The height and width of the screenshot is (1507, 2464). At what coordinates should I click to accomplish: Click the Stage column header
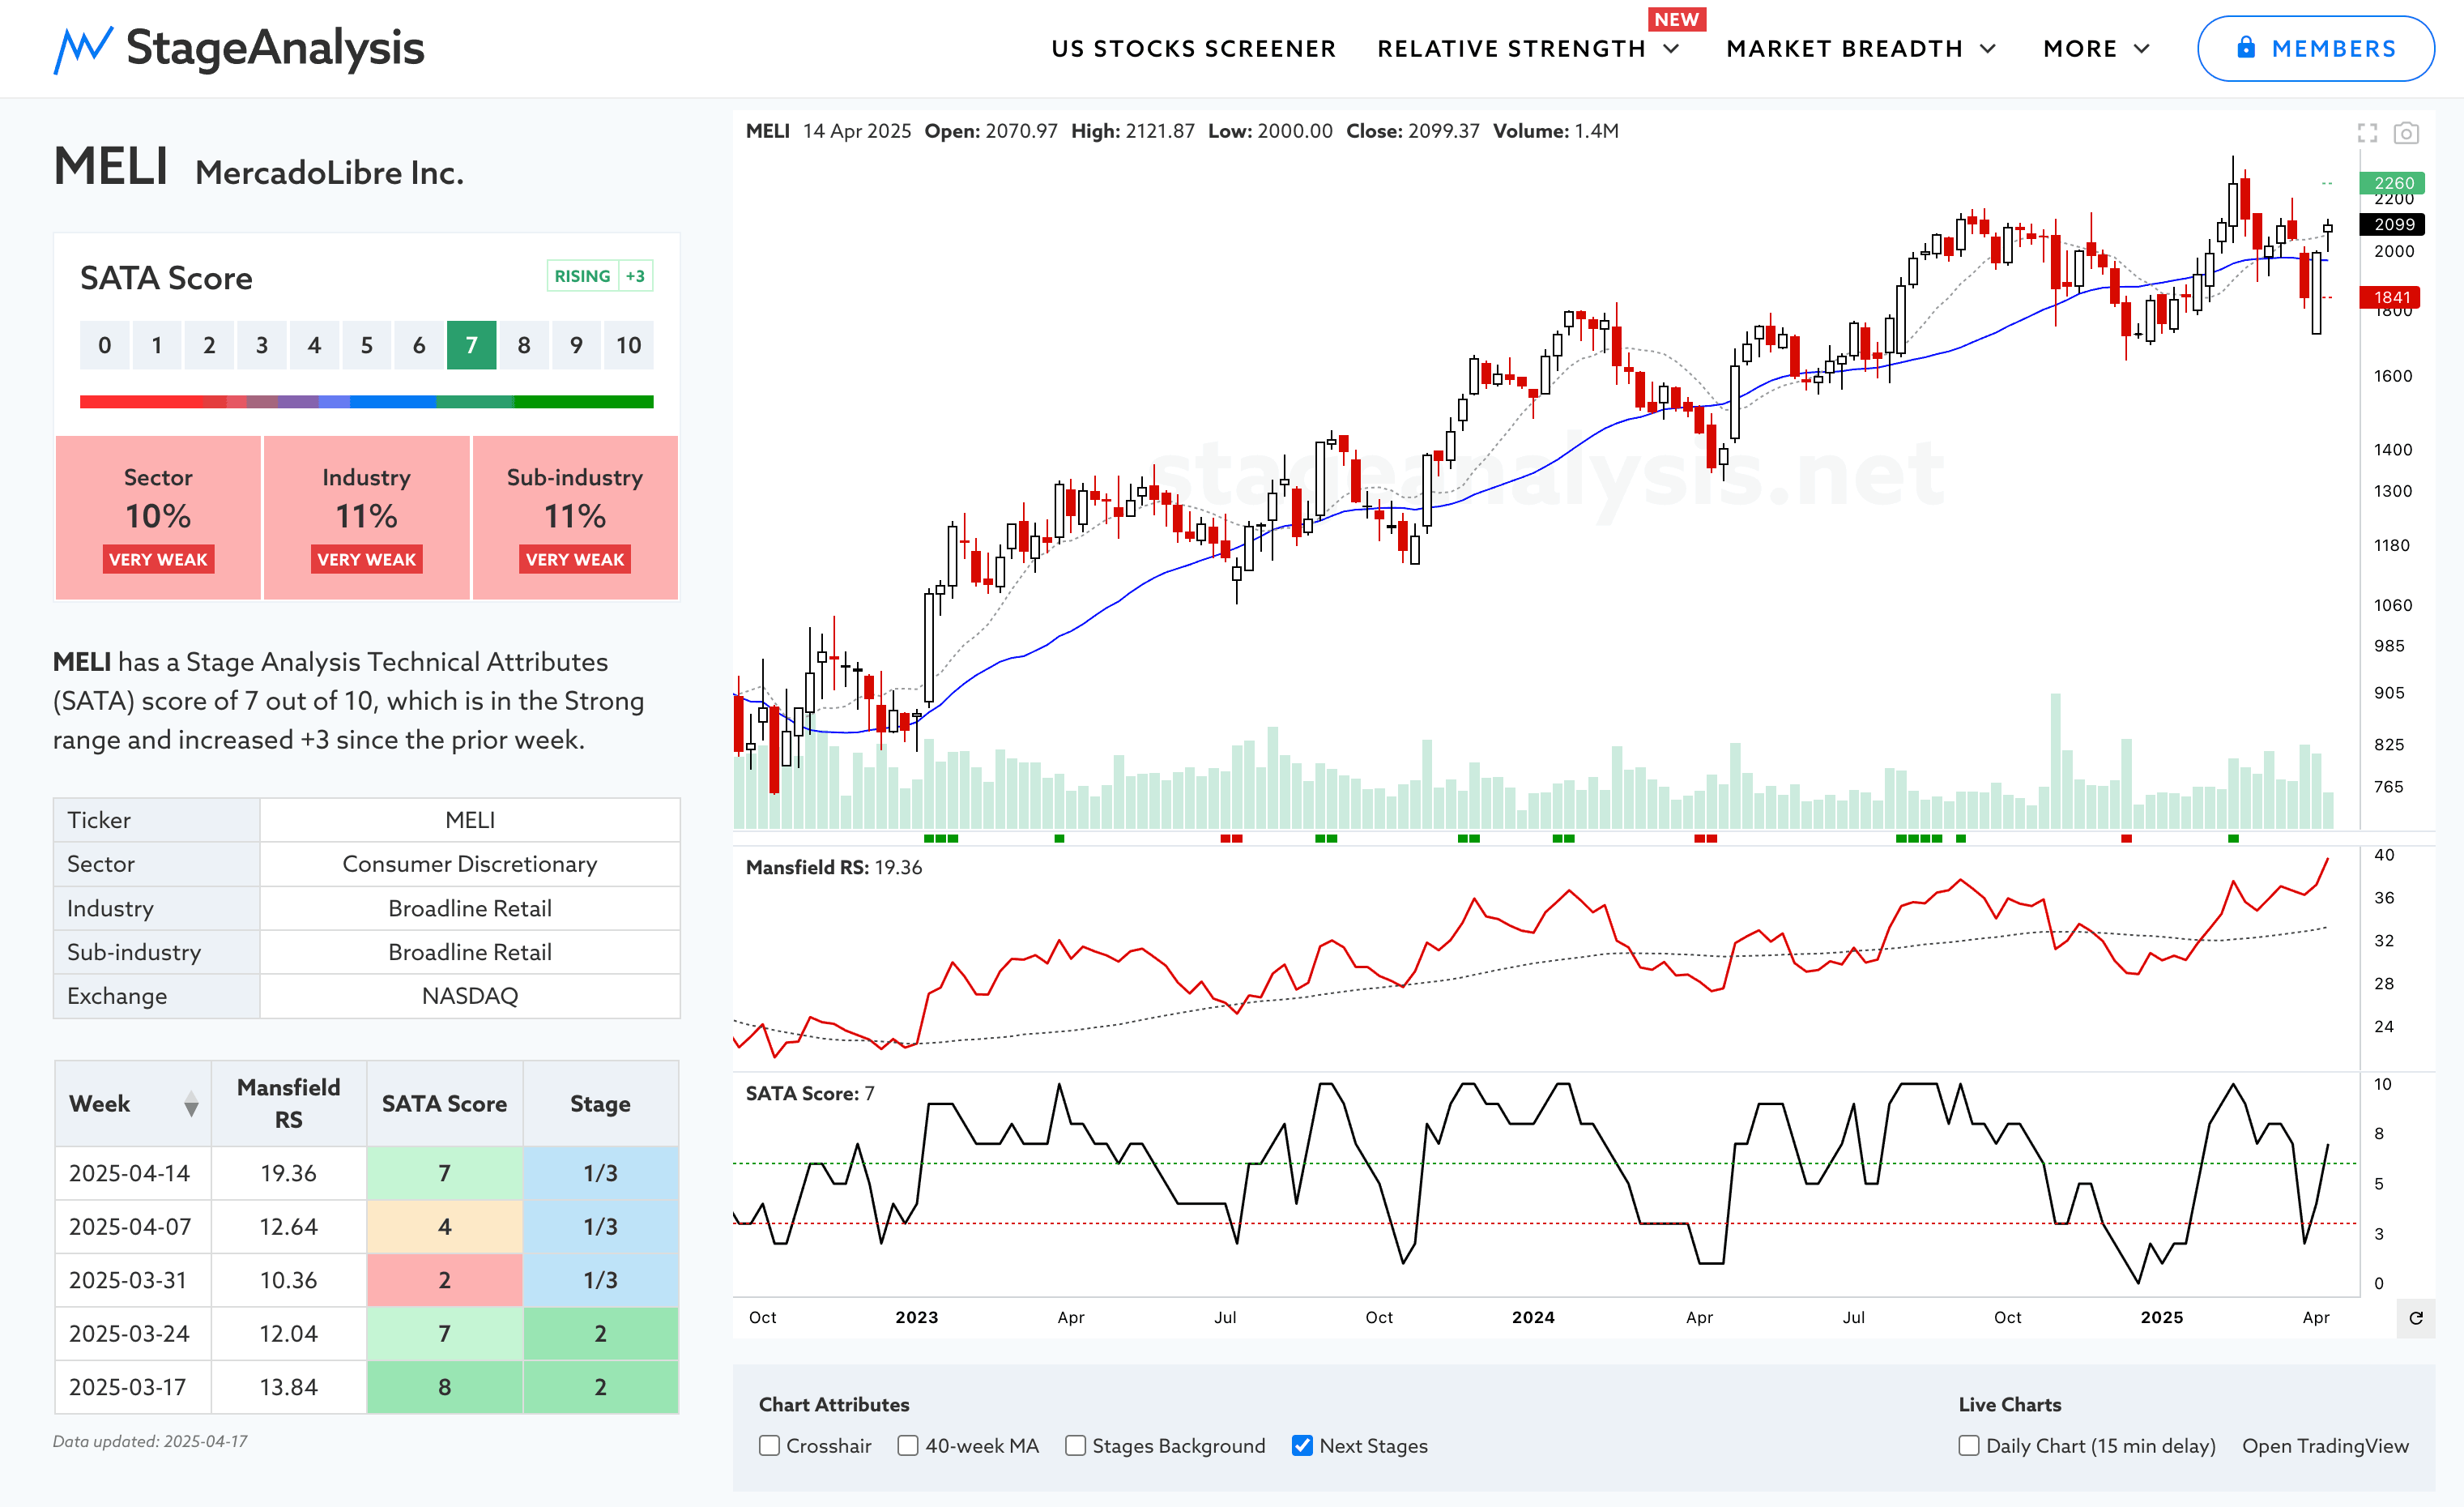[600, 1103]
